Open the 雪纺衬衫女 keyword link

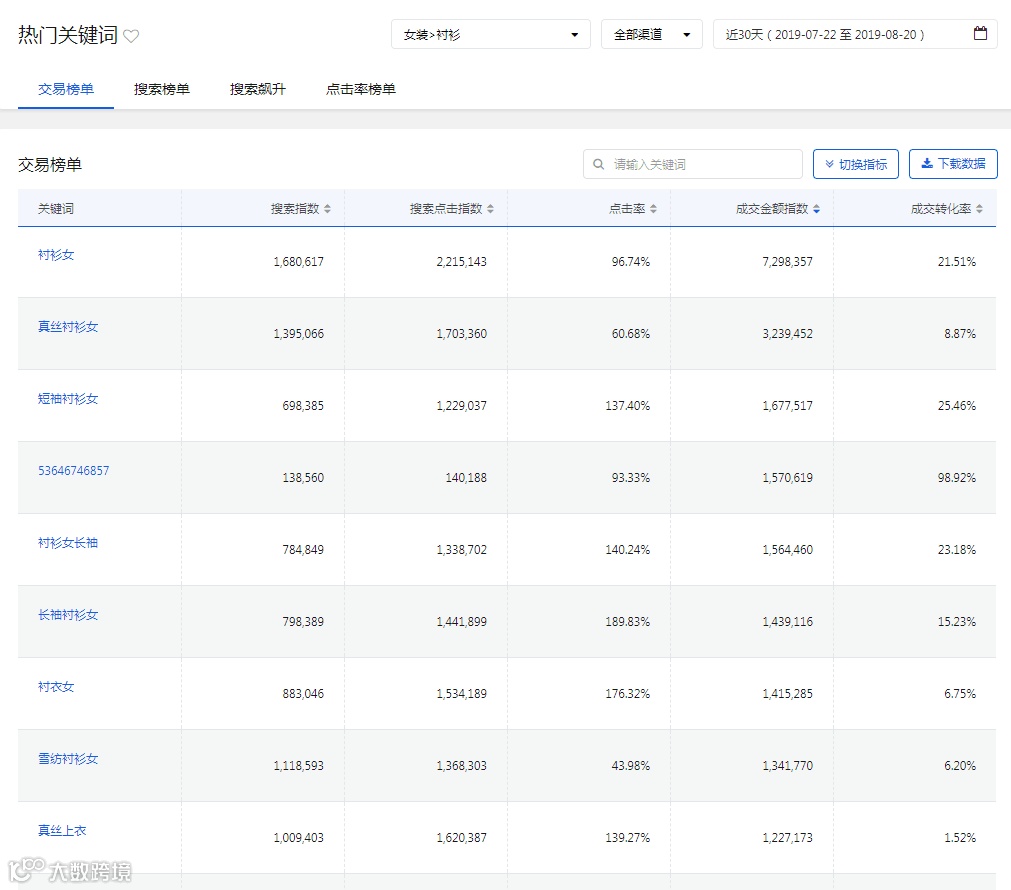68,759
